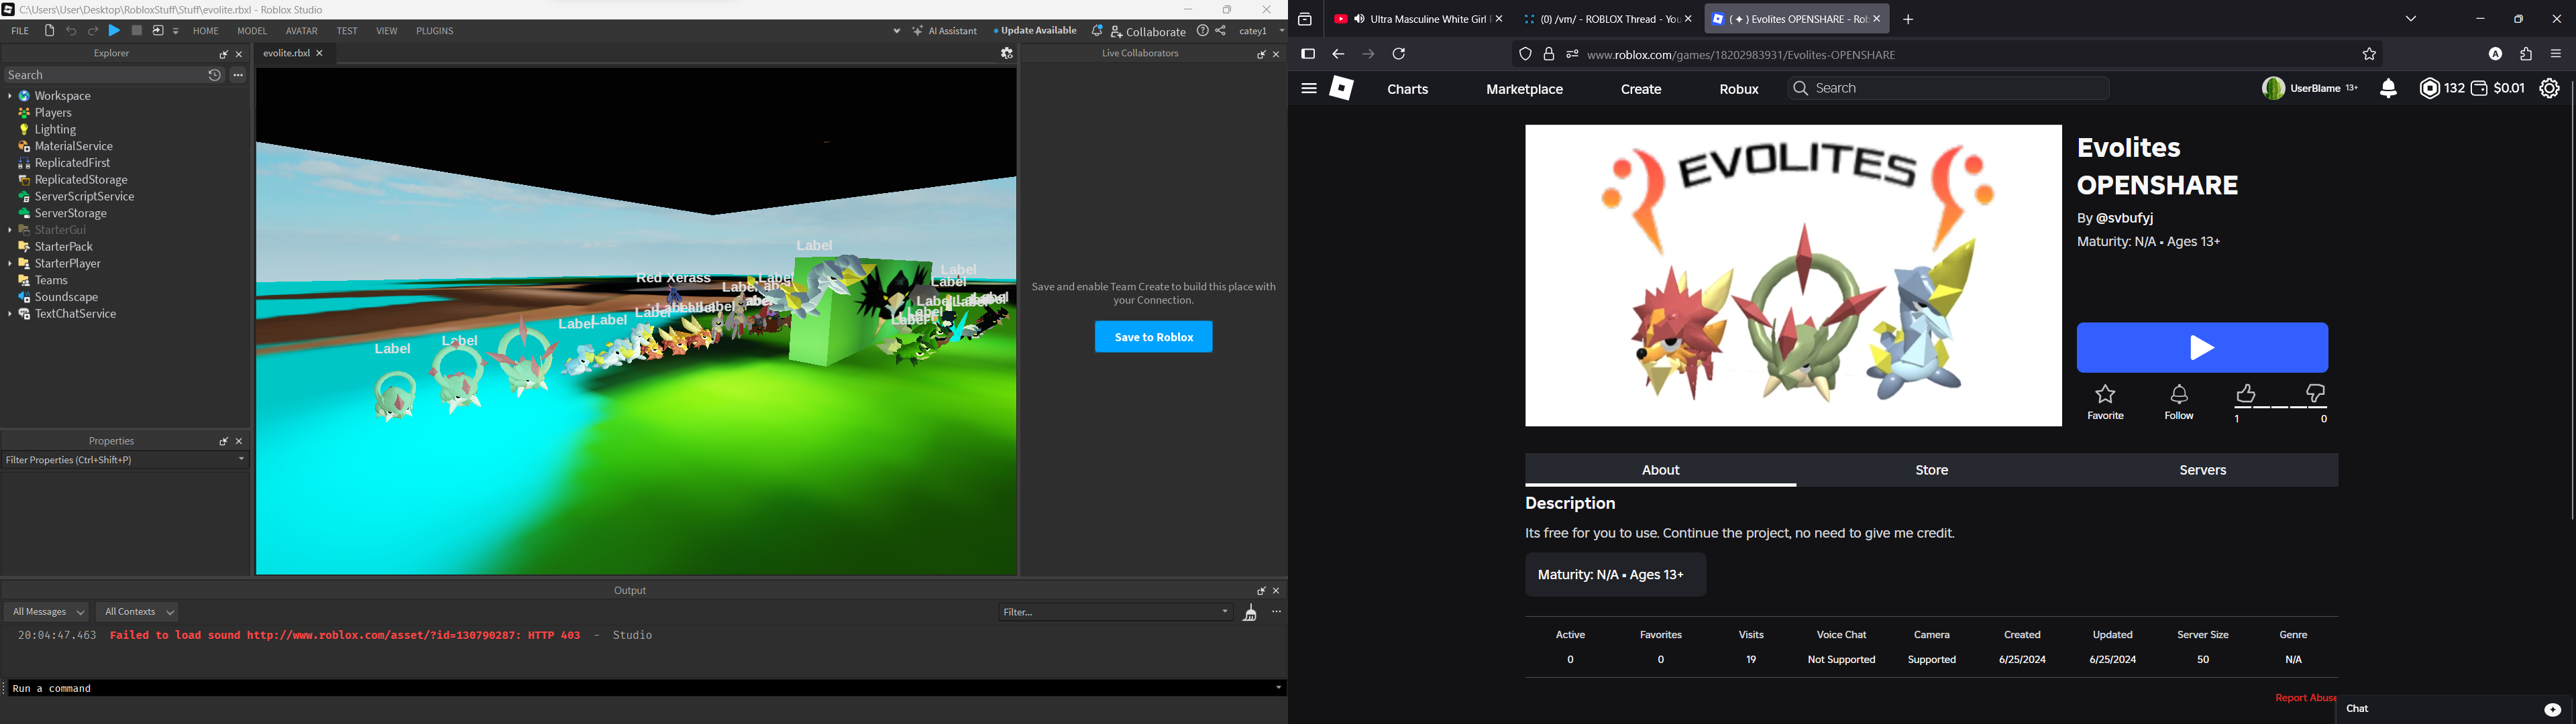This screenshot has width=2576, height=724.
Task: Start playtest with the blue Play icon
Action: coord(115,31)
